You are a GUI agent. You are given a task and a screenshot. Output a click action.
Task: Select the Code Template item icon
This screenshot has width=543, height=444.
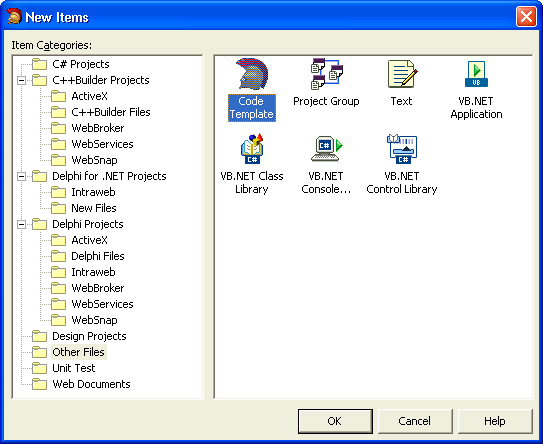tap(252, 74)
